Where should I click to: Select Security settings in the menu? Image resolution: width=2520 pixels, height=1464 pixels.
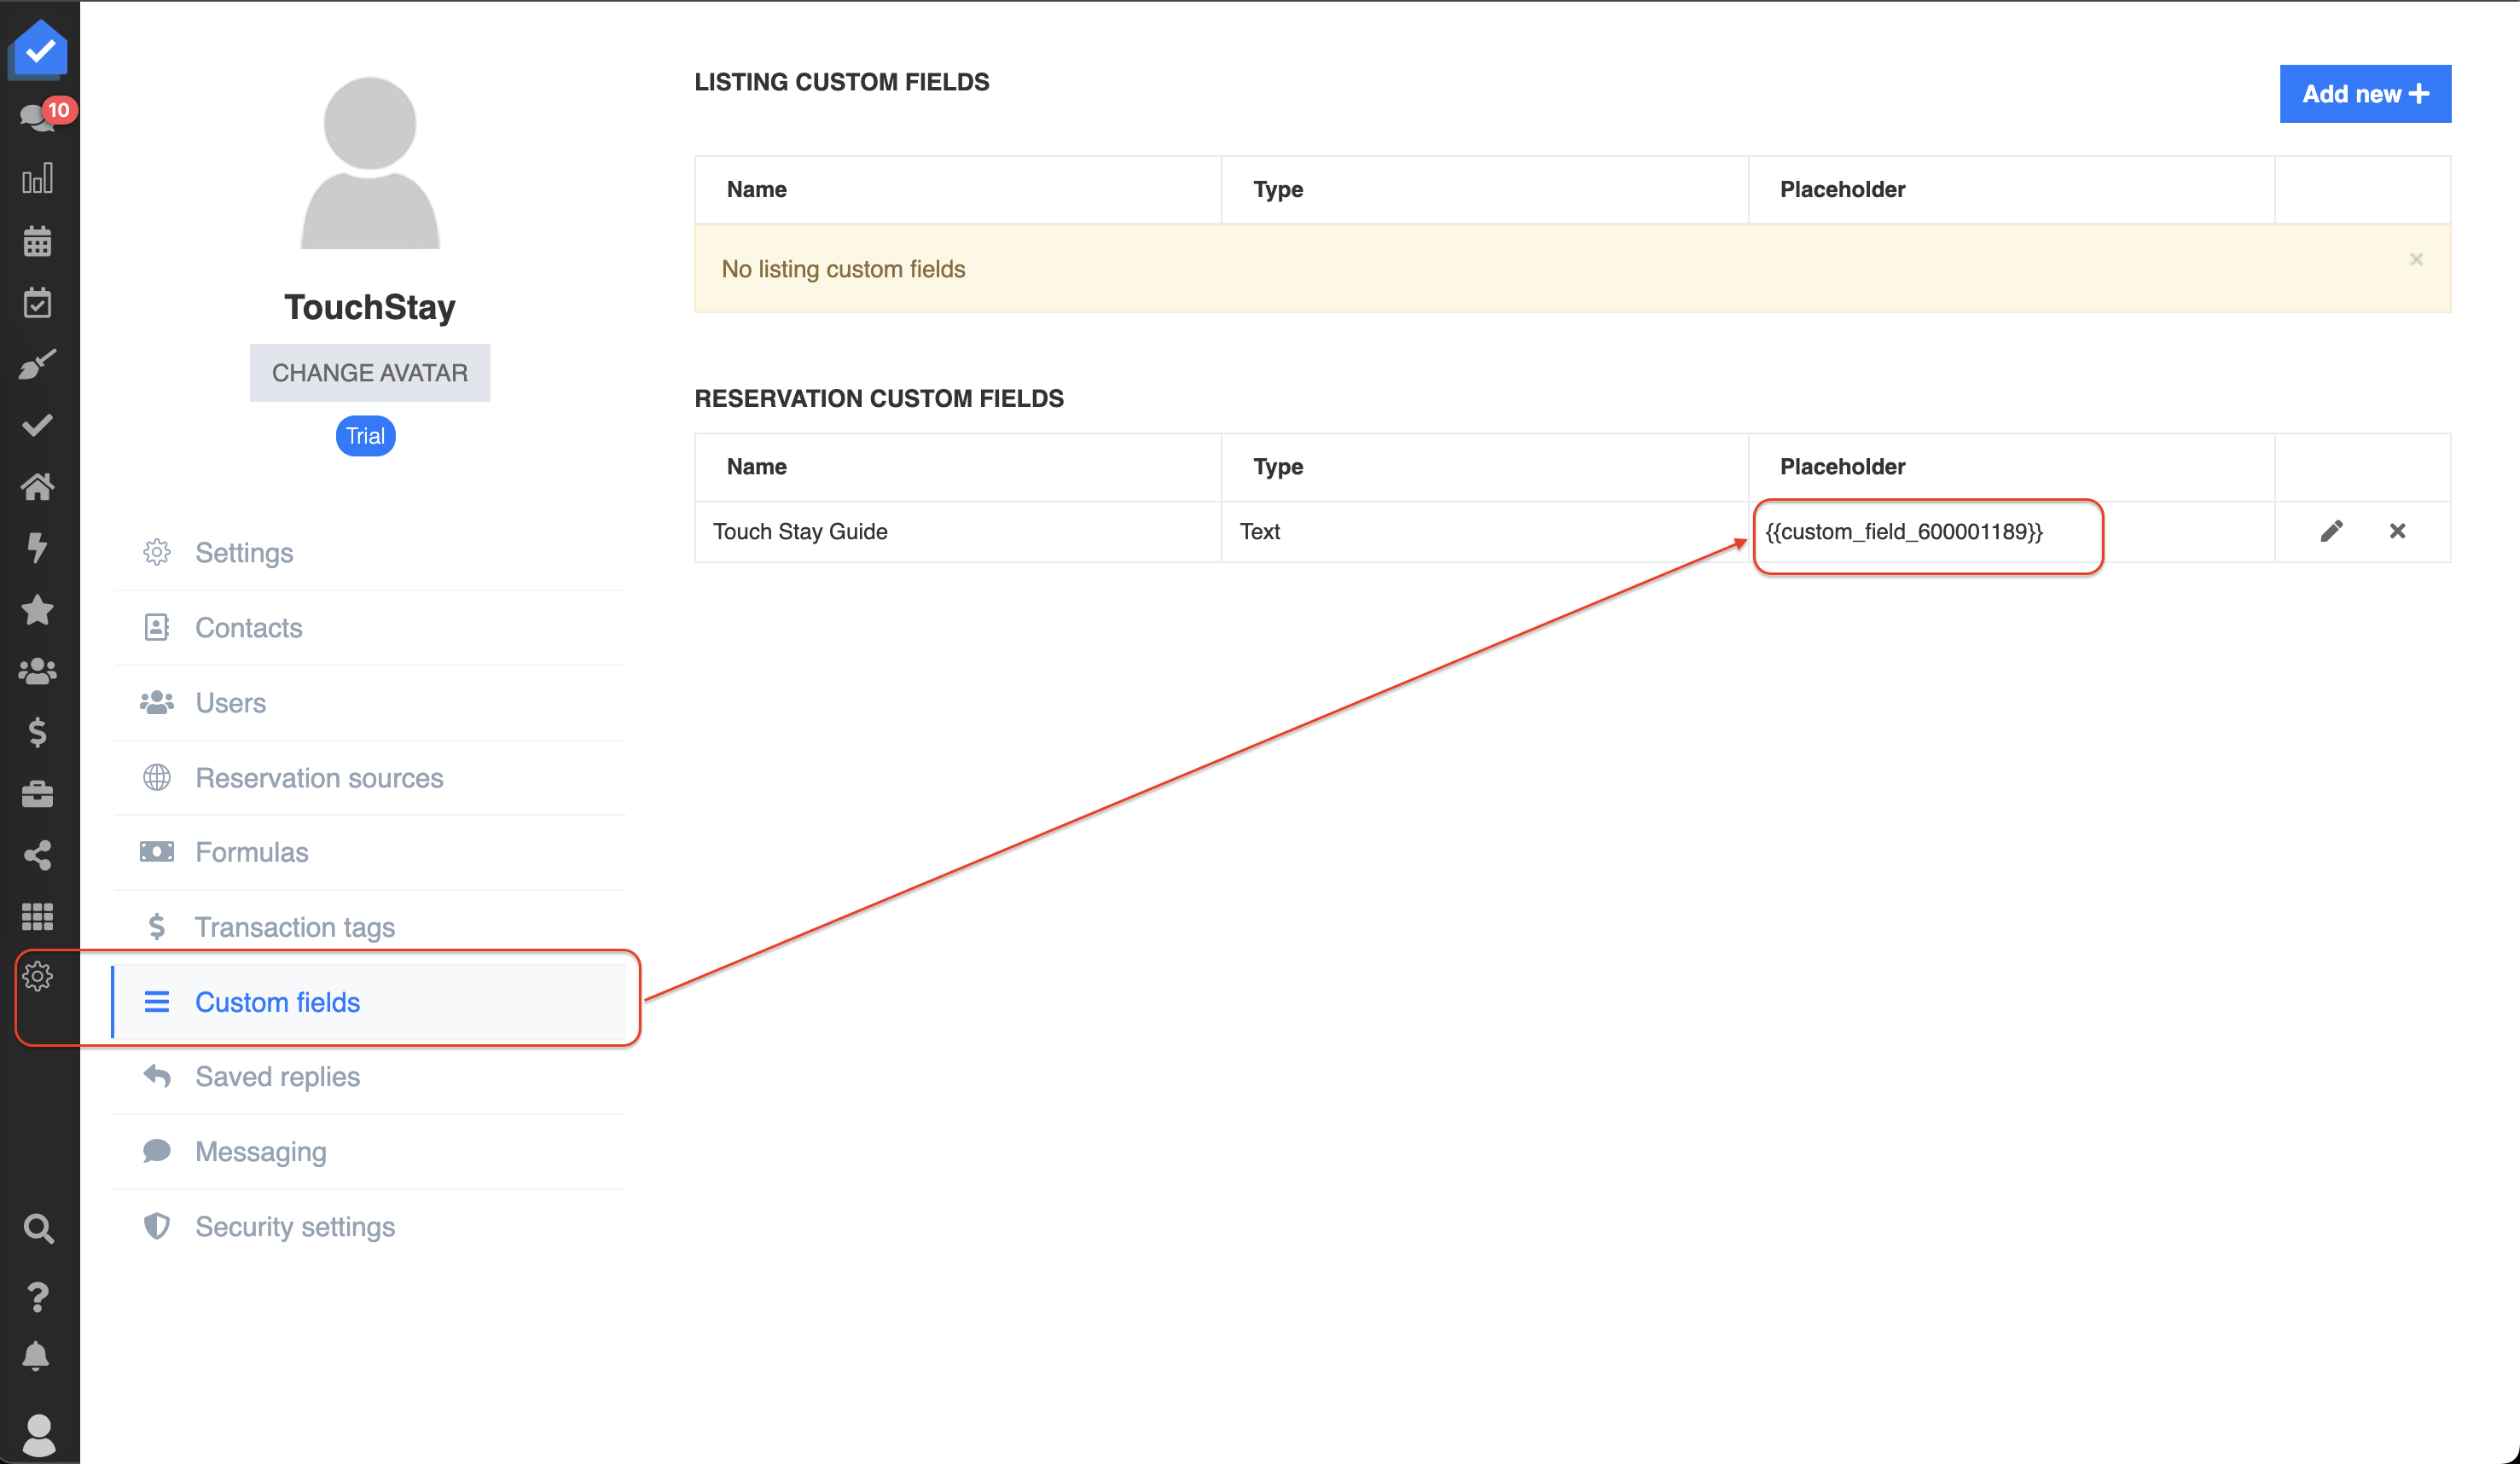294,1226
